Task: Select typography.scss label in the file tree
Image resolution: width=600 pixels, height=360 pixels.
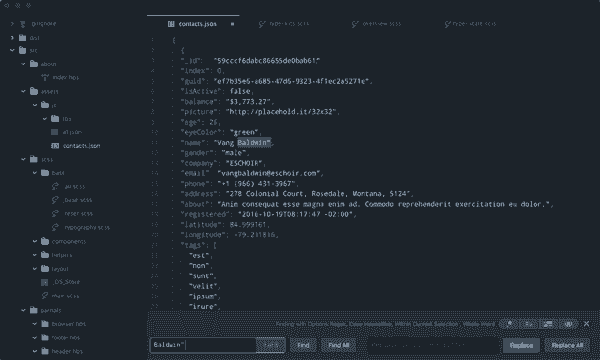Action: pyautogui.click(x=87, y=227)
